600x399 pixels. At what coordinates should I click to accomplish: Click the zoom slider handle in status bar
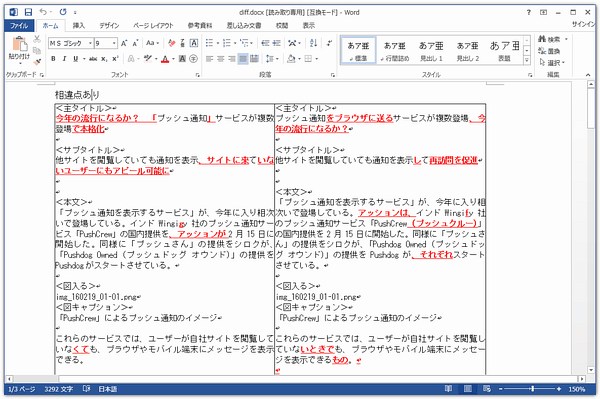pyautogui.click(x=532, y=389)
